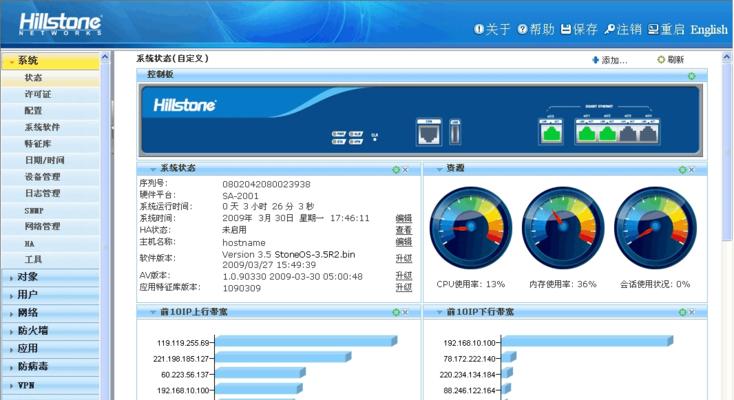734x400 pixels.
Task: Expand the 对象 sidebar section
Action: (x=50, y=277)
